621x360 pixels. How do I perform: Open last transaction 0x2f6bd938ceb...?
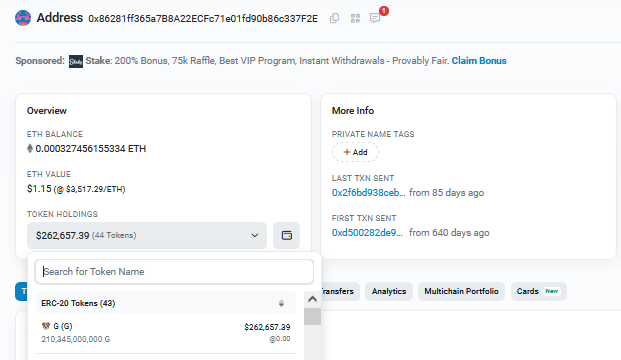click(368, 193)
